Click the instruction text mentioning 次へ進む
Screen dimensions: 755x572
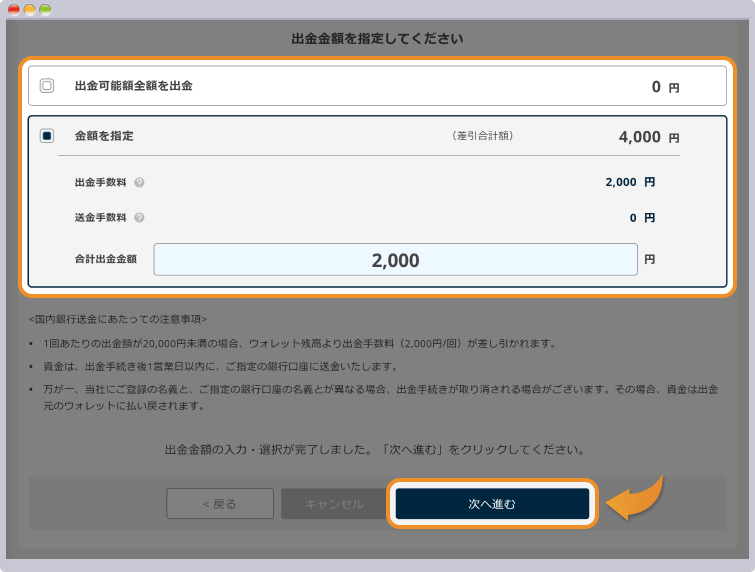[x=376, y=450]
